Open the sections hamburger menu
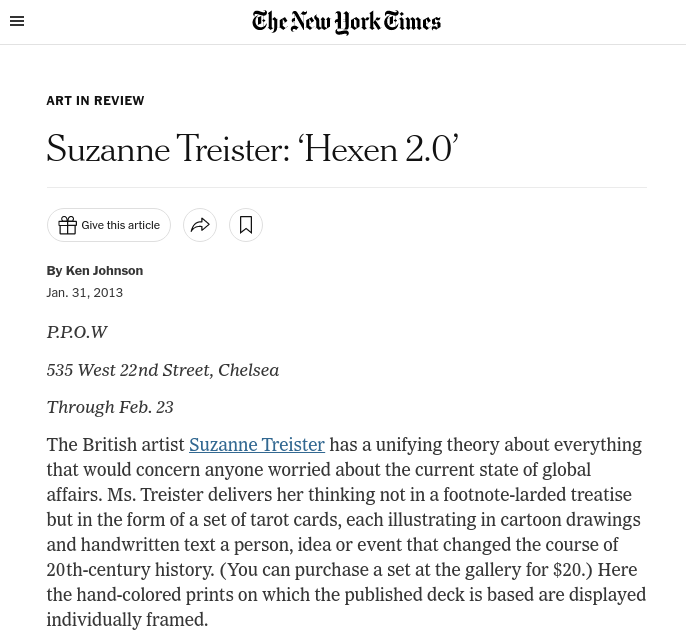The height and width of the screenshot is (644, 686). 17,21
